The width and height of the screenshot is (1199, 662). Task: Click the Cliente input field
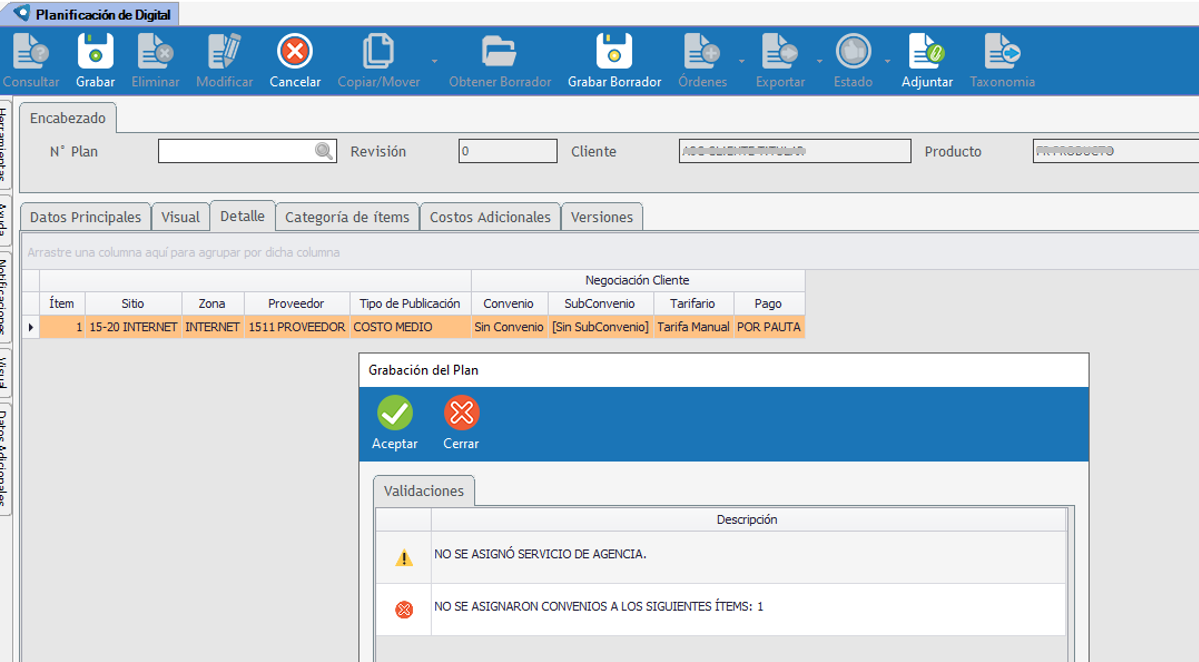click(794, 151)
